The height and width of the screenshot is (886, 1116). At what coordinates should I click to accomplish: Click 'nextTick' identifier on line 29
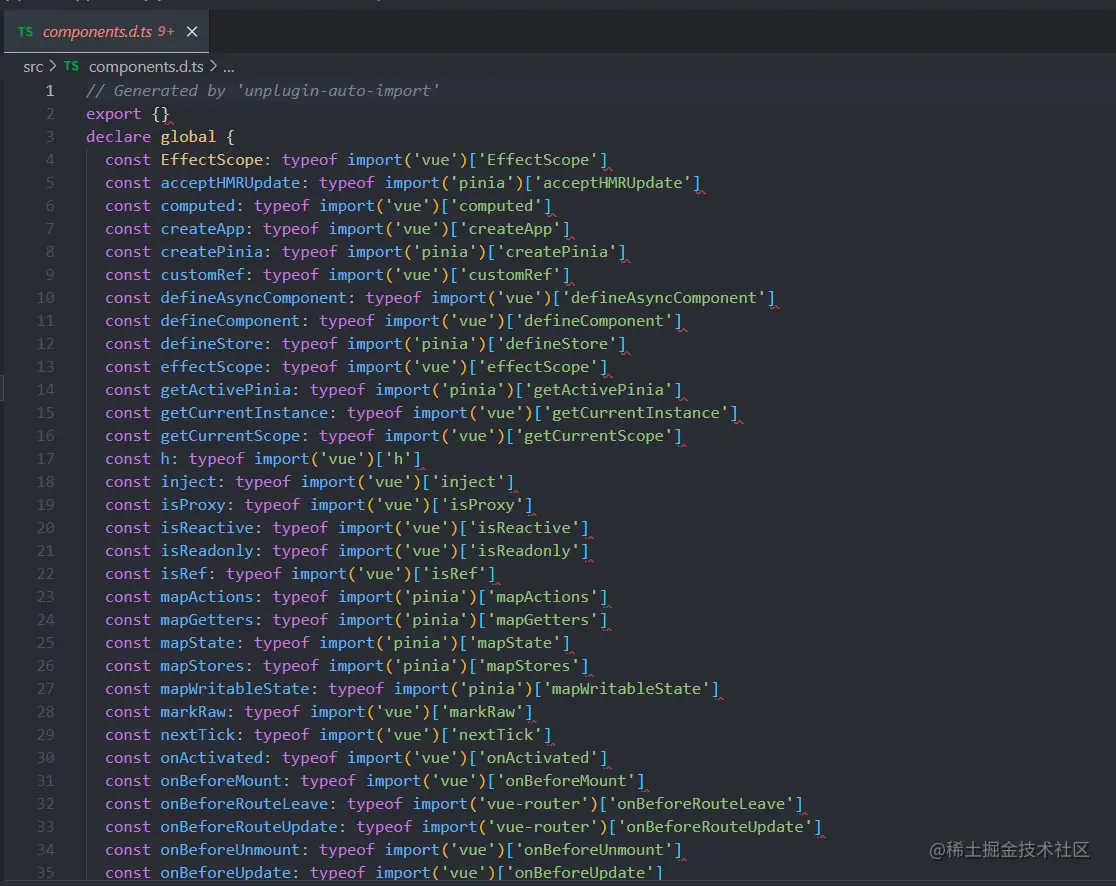197,735
